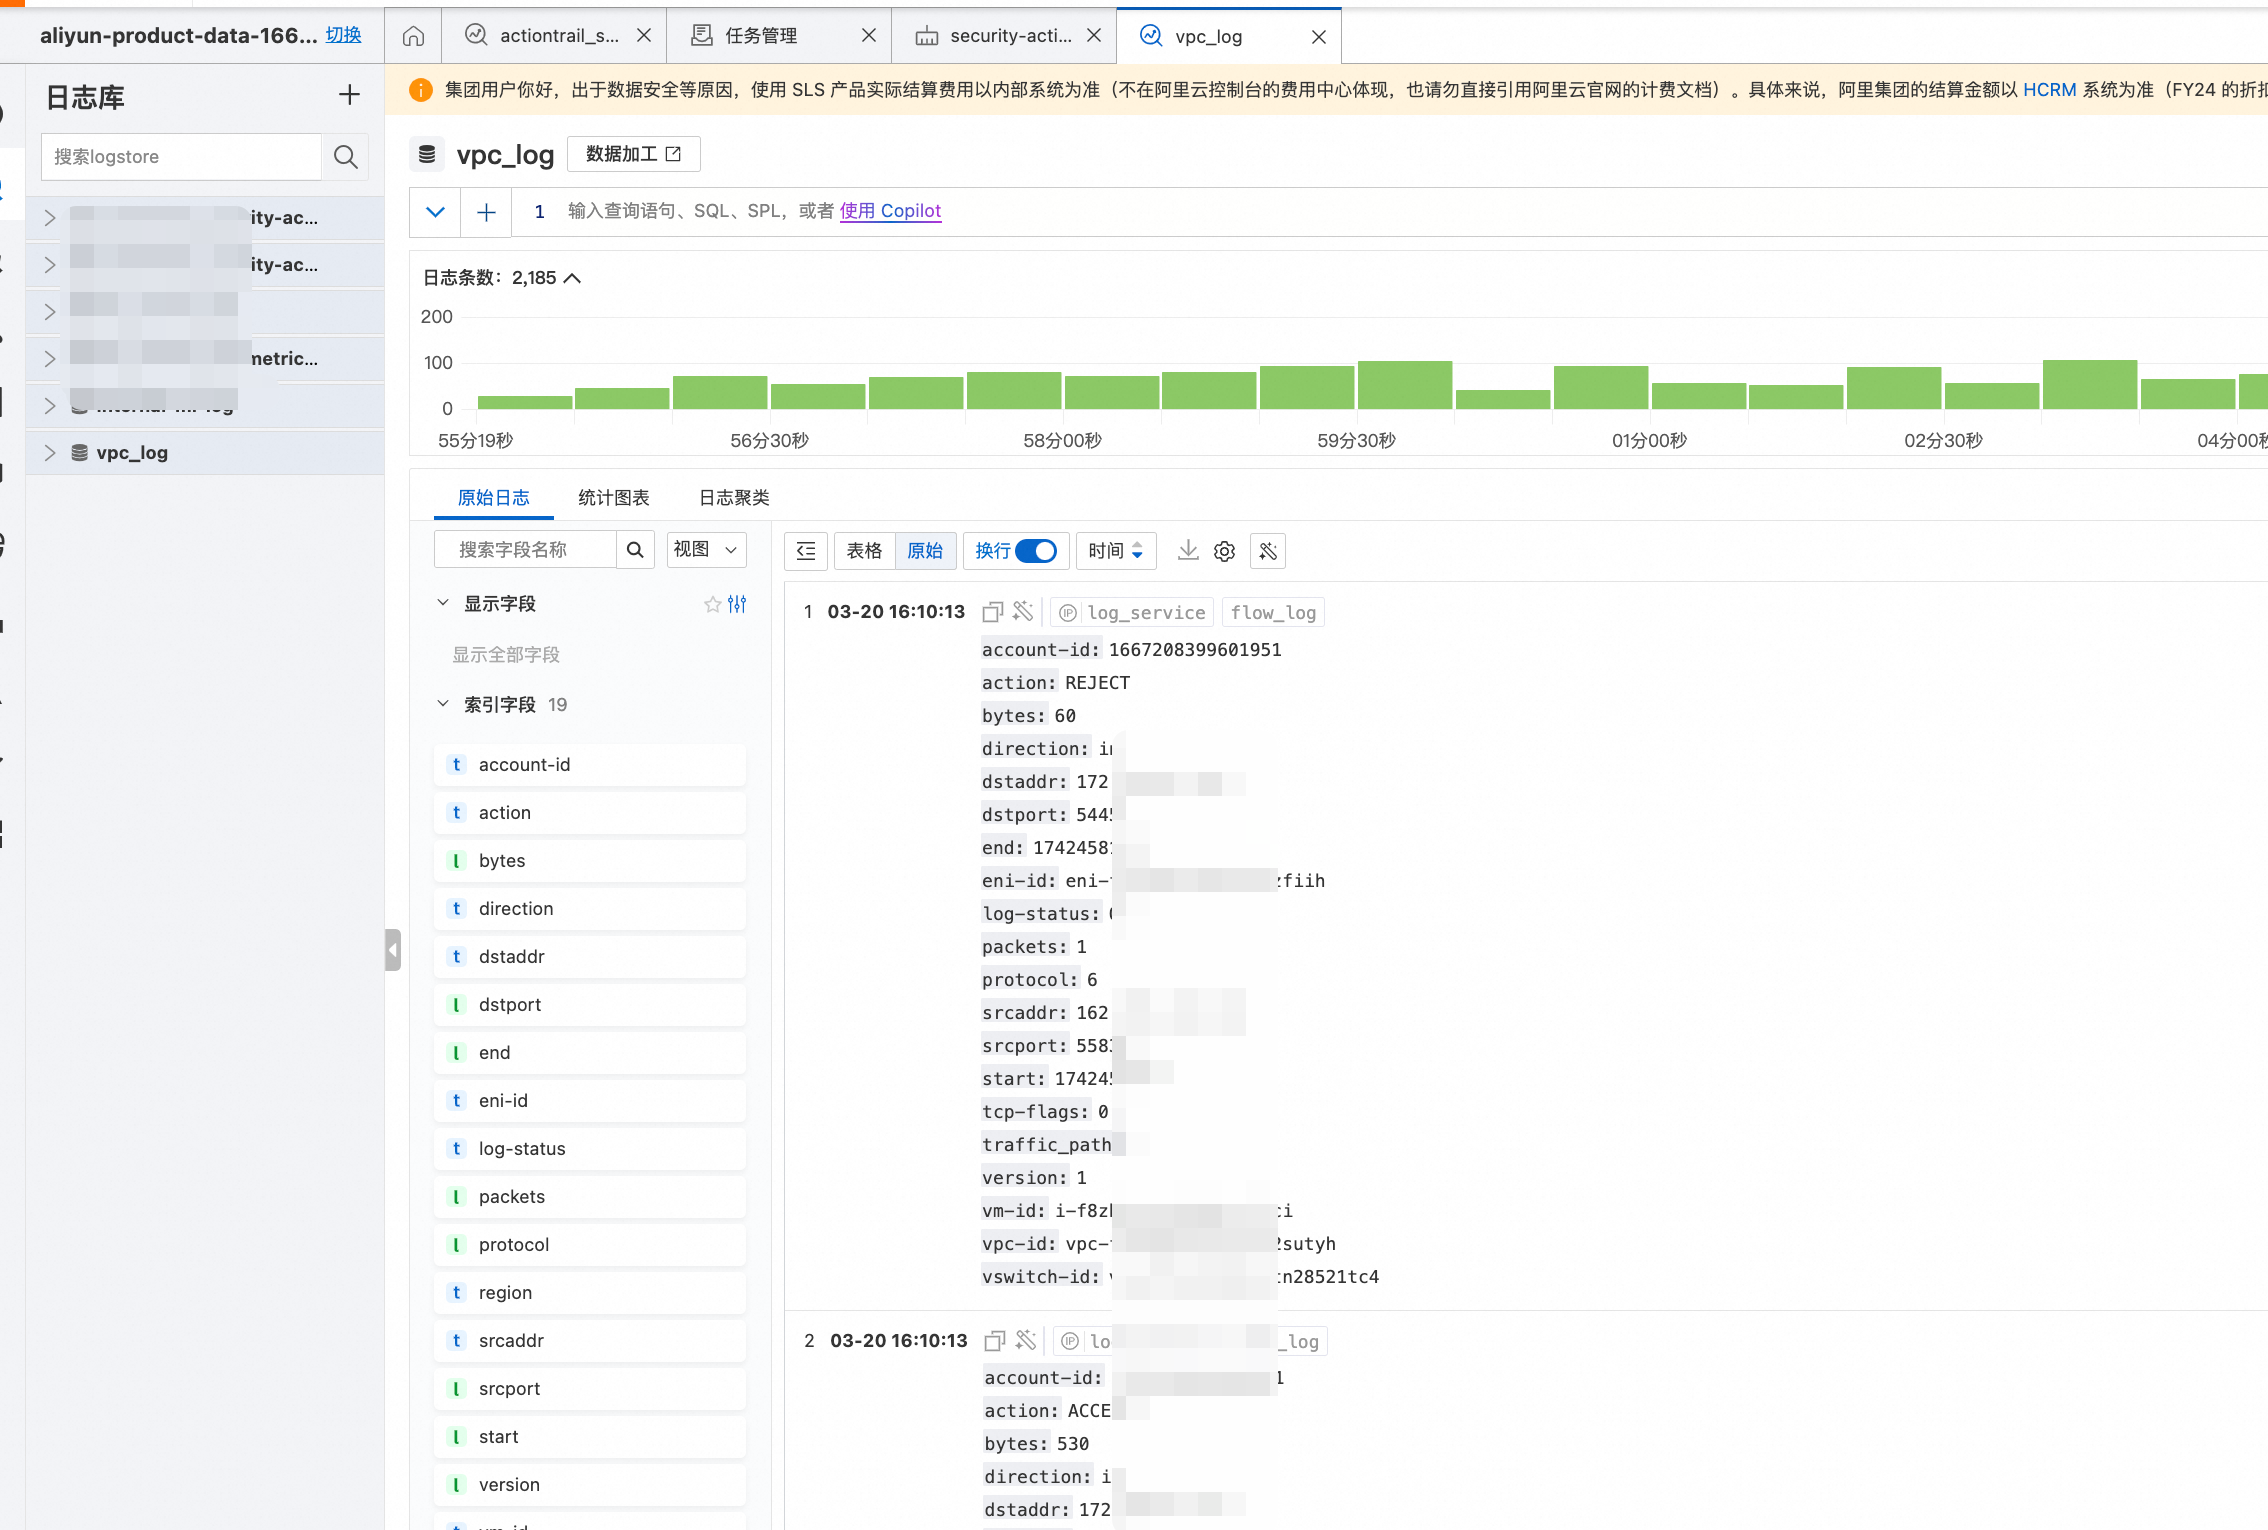Select the 统计图表 tab
The image size is (2268, 1530).
614,497
